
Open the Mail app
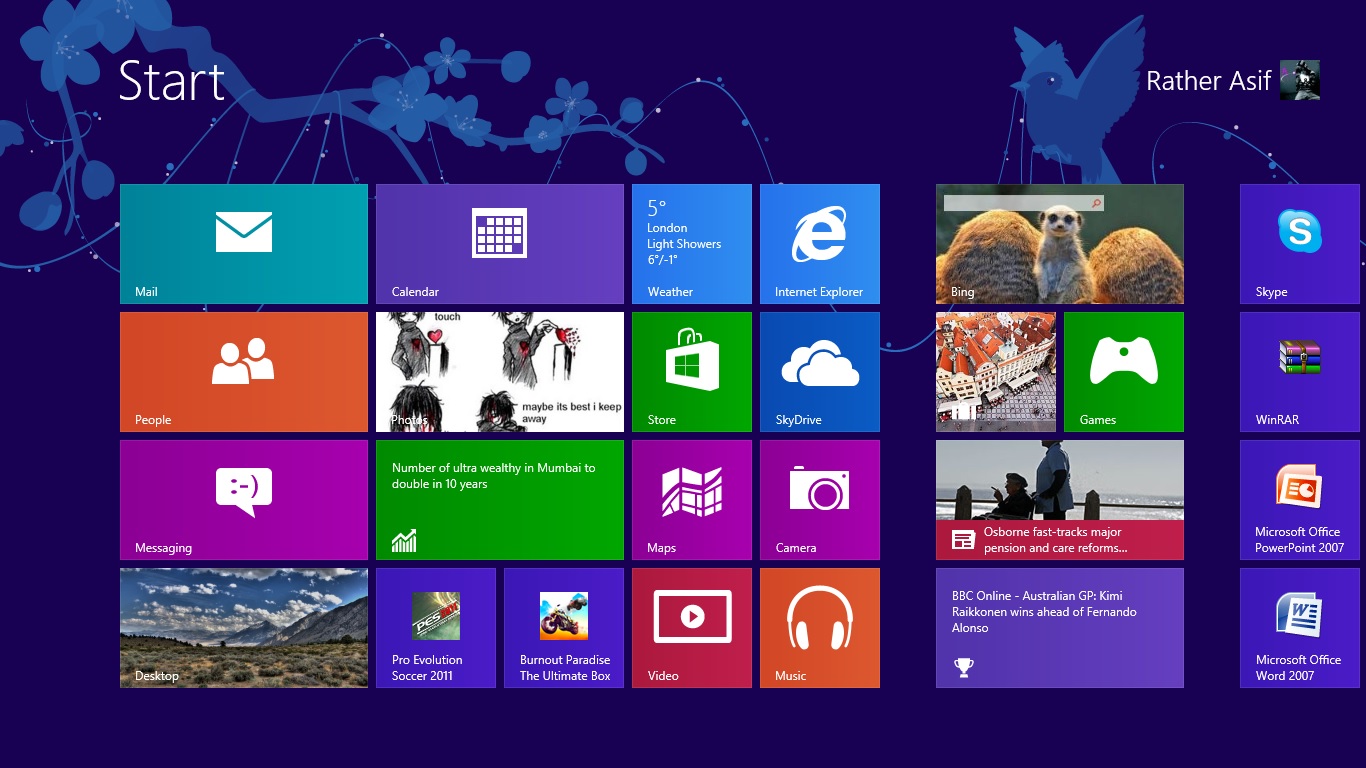pos(243,243)
